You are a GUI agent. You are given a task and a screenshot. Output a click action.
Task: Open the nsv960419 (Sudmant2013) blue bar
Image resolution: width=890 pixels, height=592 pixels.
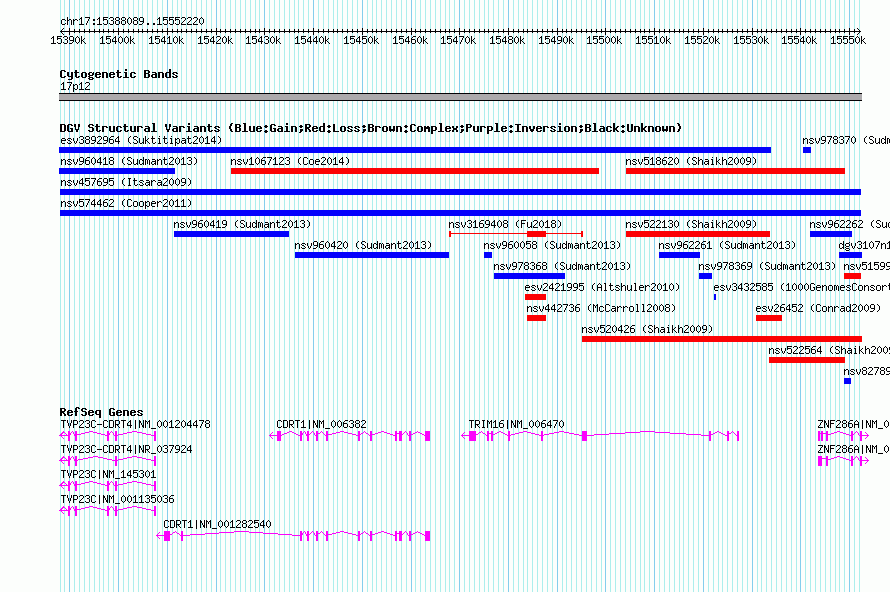pos(232,234)
